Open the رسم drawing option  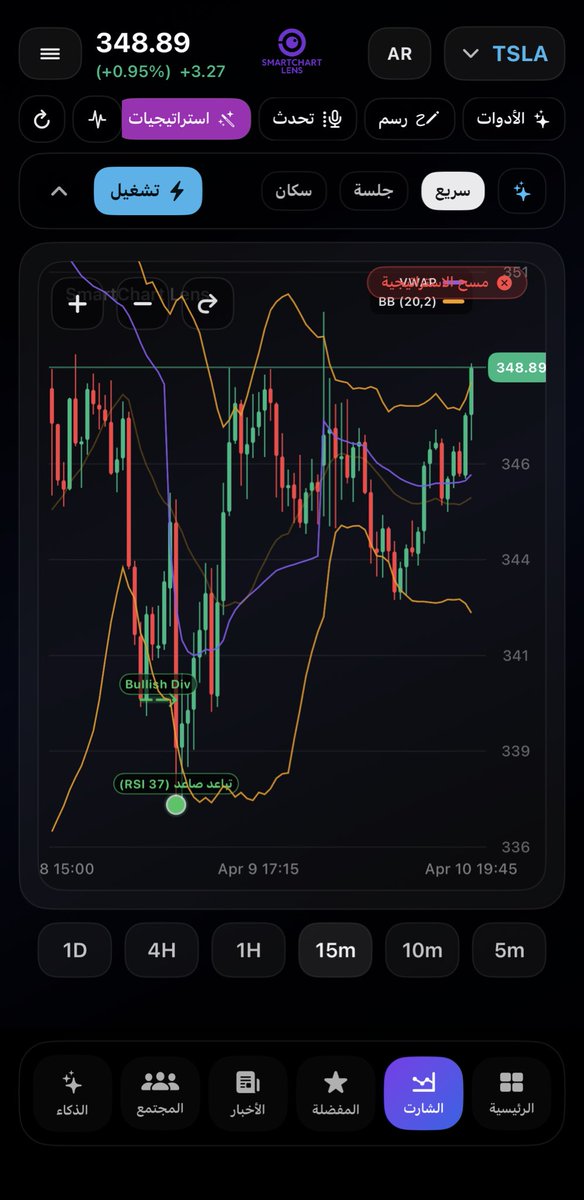(x=409, y=119)
